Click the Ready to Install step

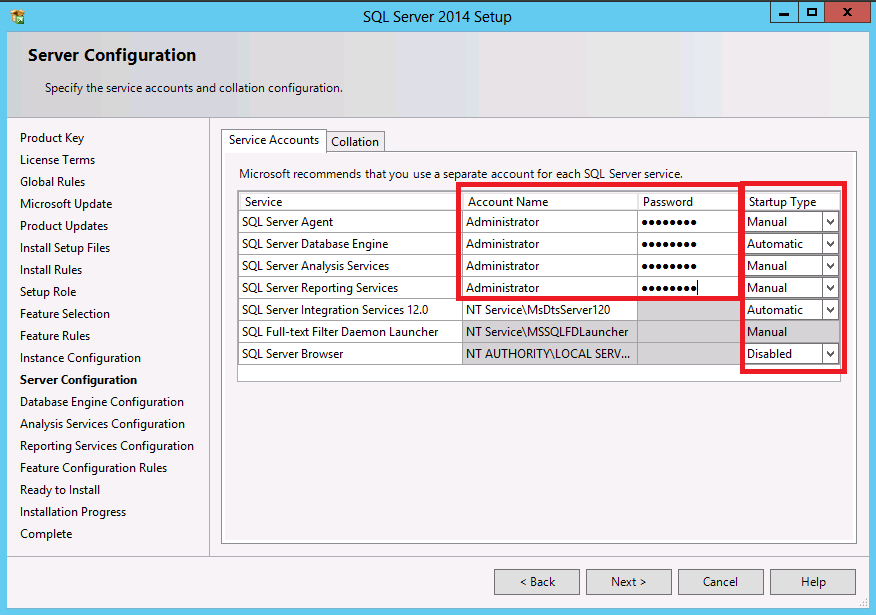click(x=60, y=490)
